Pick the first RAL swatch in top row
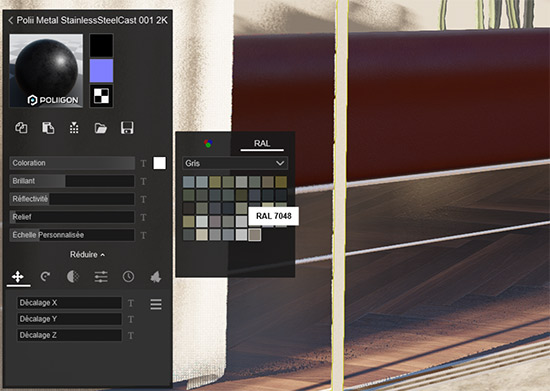550x391 pixels. point(189,182)
